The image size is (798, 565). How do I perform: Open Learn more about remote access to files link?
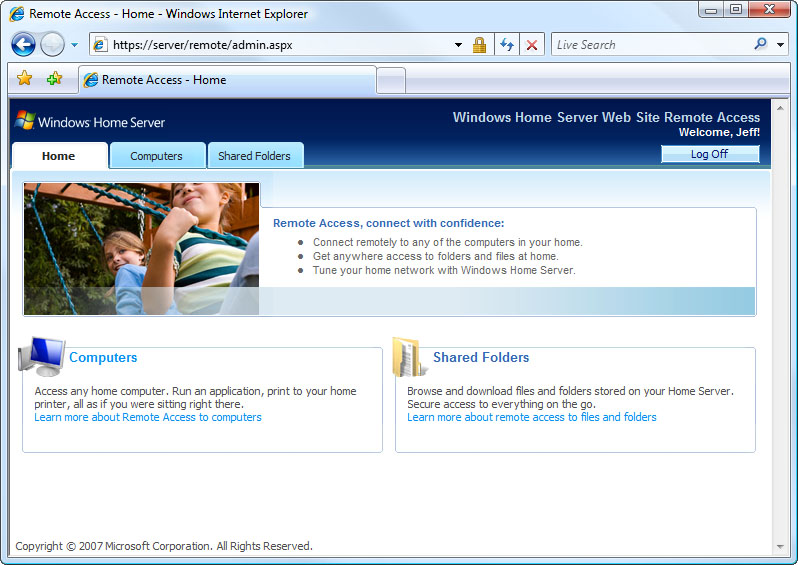532,417
